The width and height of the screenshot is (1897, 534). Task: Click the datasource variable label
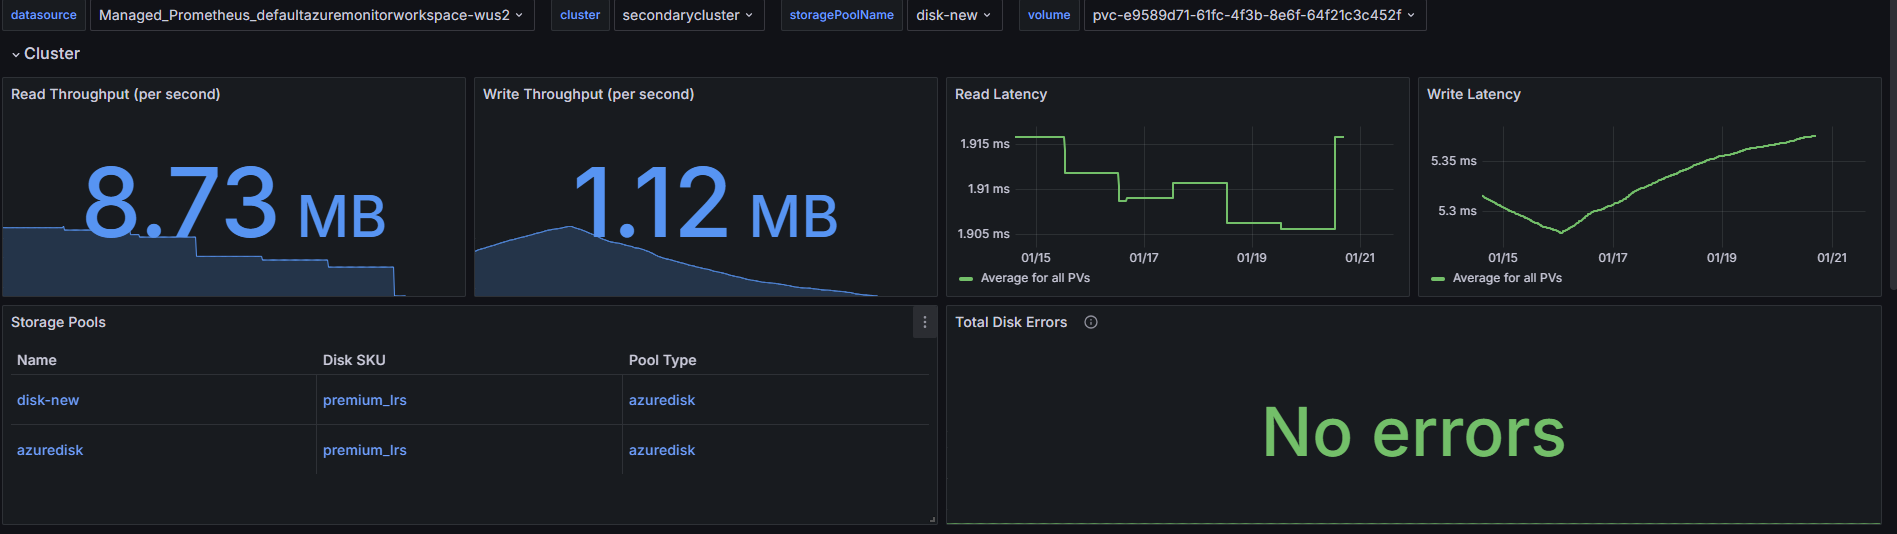[x=44, y=15]
